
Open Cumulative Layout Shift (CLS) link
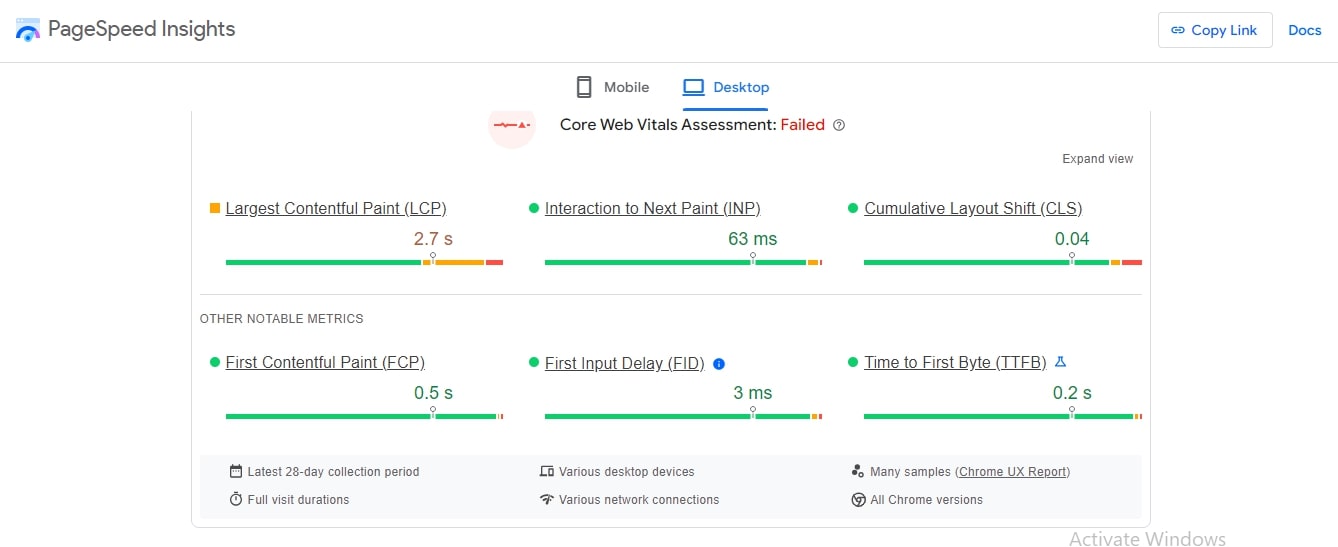[x=973, y=208]
